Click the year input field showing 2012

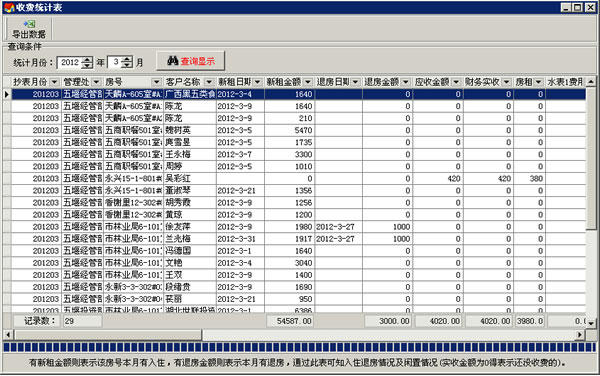(x=70, y=62)
